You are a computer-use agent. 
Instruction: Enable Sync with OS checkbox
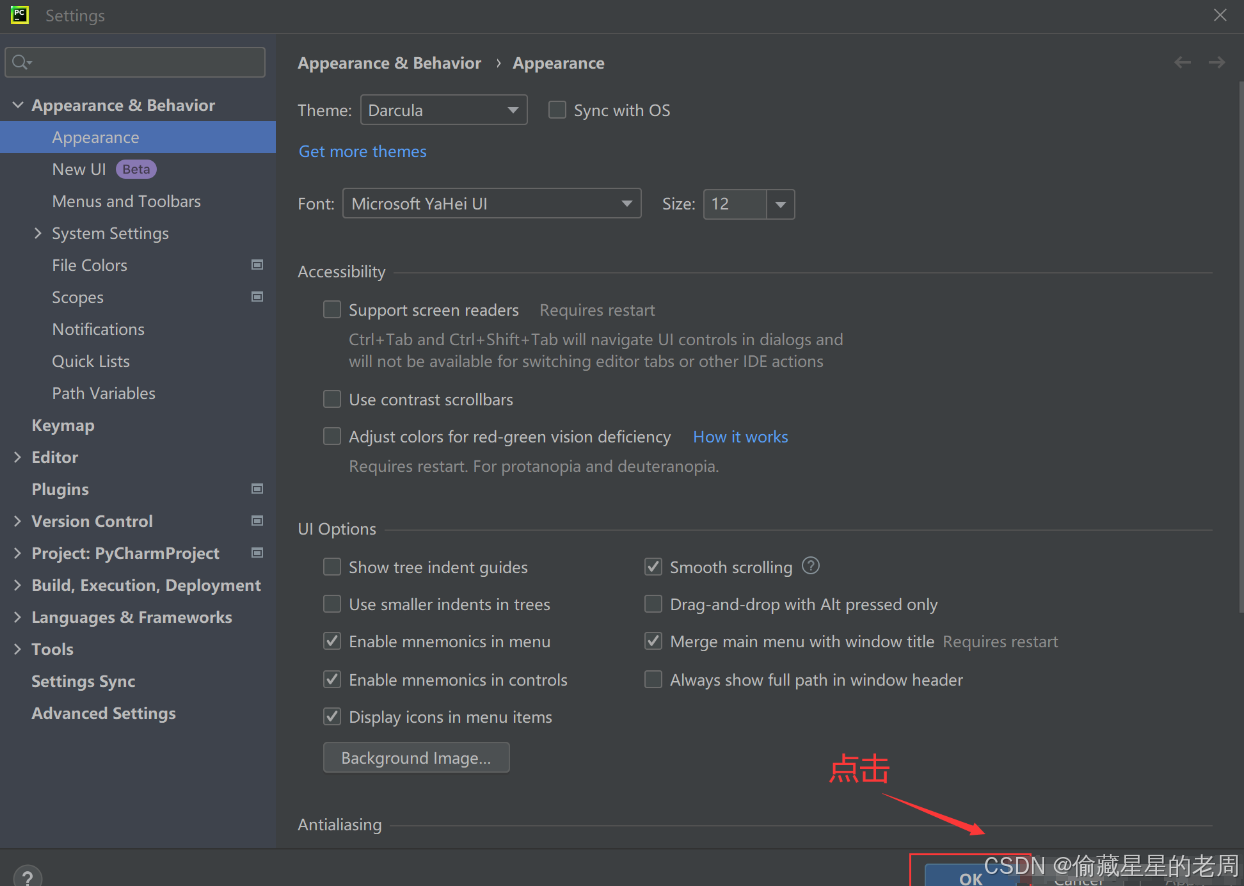[557, 110]
